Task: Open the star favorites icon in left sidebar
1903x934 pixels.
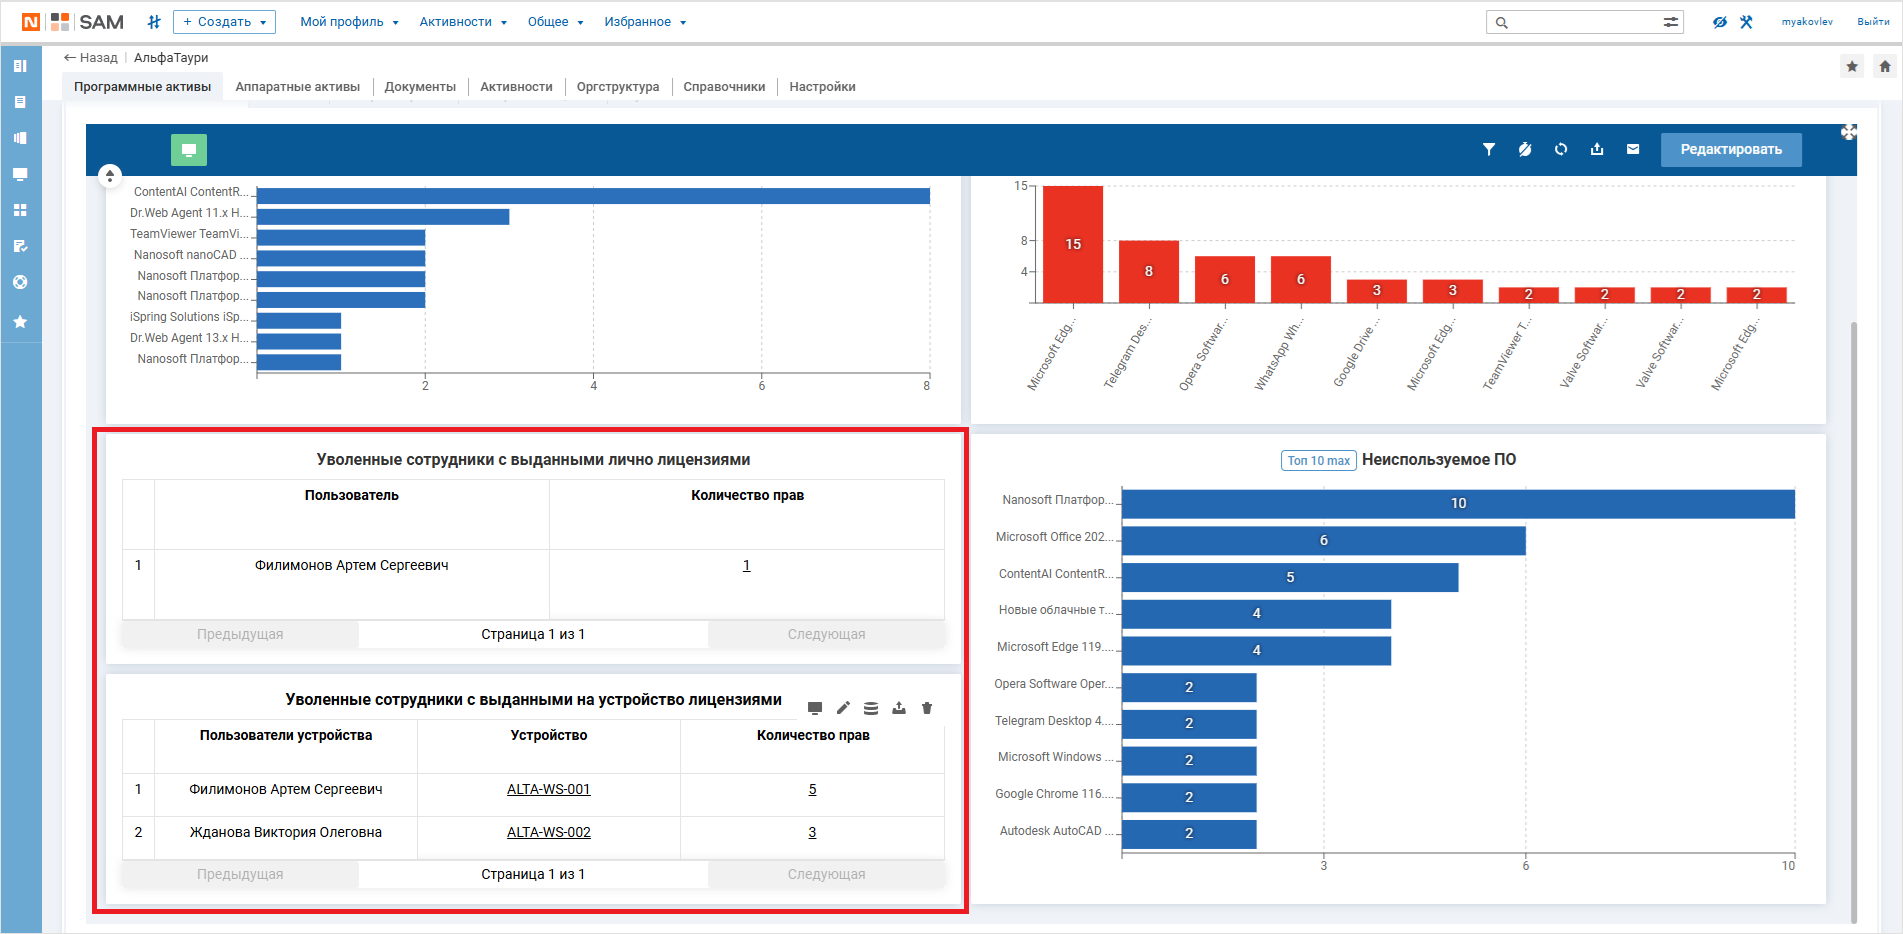Action: 20,322
